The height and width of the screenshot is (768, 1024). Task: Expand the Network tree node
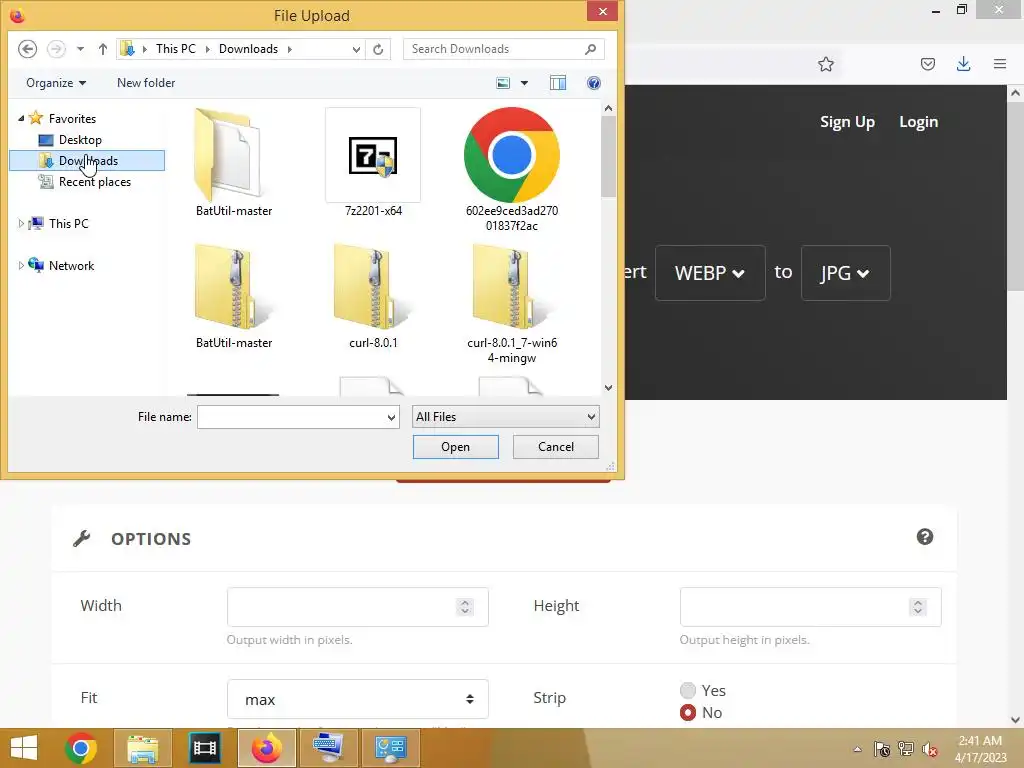point(21,265)
